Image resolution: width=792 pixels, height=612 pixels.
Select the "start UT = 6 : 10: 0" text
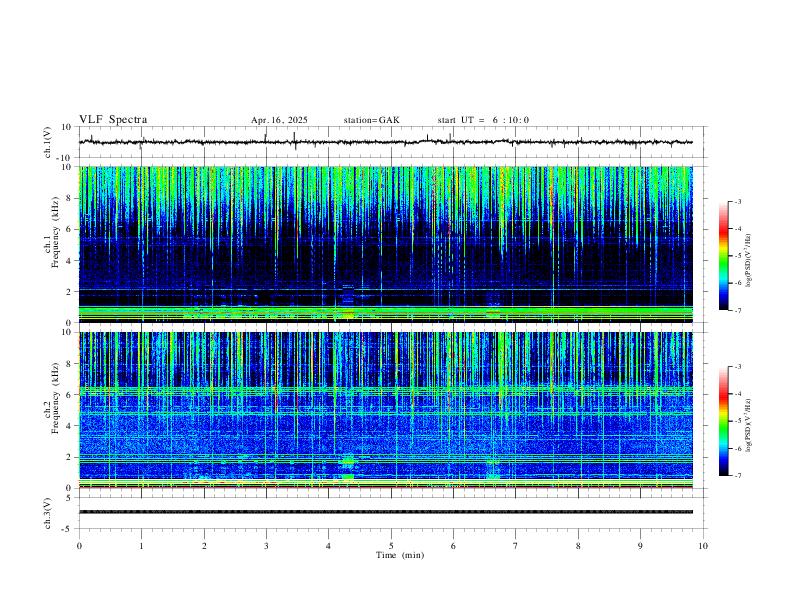[x=483, y=120]
